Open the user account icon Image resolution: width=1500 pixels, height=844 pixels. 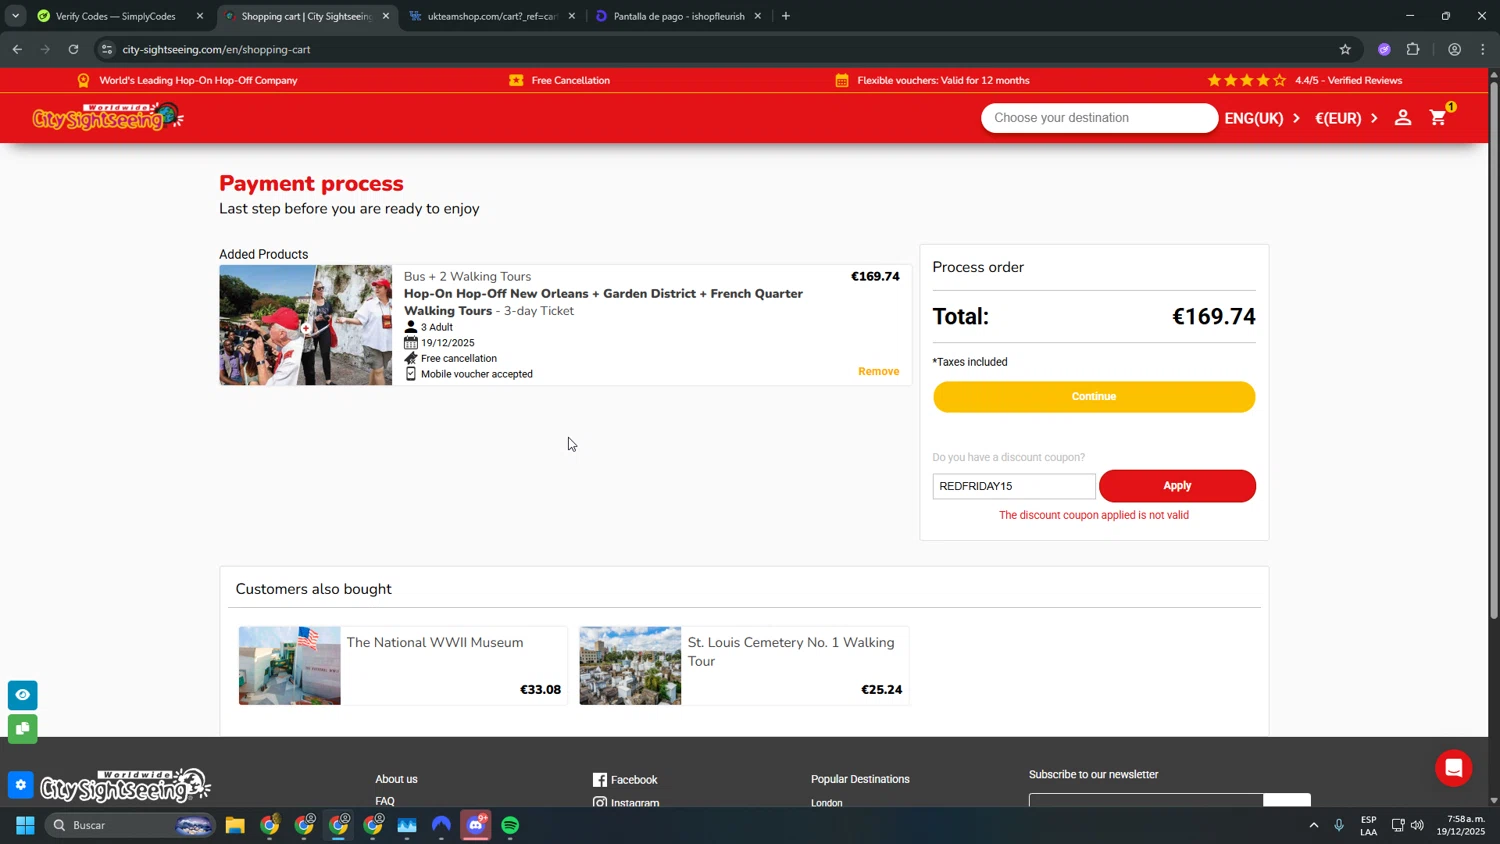[x=1403, y=118]
